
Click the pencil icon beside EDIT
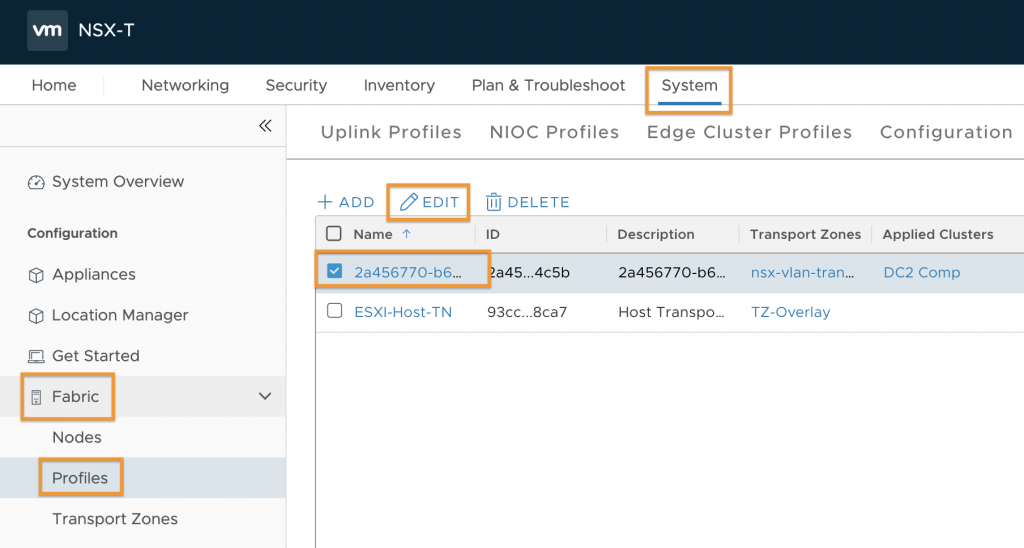(x=408, y=202)
